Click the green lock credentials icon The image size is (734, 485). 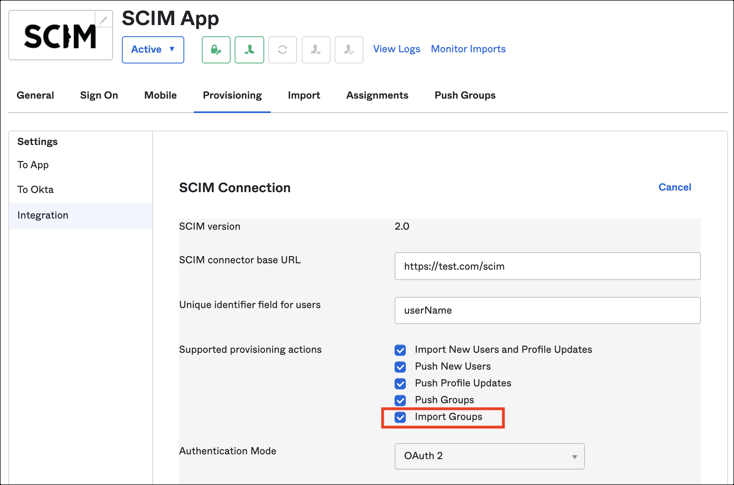point(216,49)
